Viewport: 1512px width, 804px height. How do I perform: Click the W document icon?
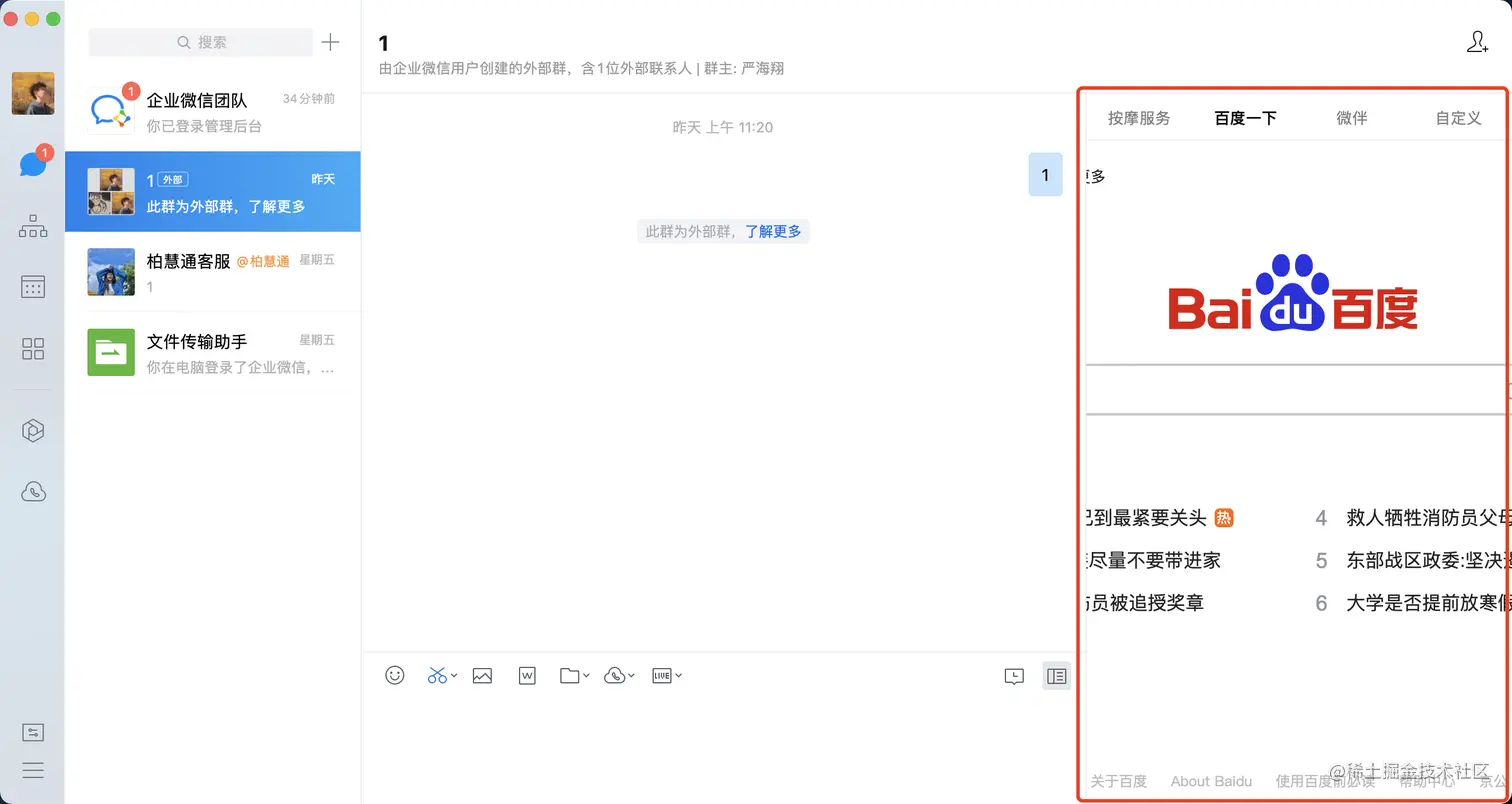(x=527, y=676)
